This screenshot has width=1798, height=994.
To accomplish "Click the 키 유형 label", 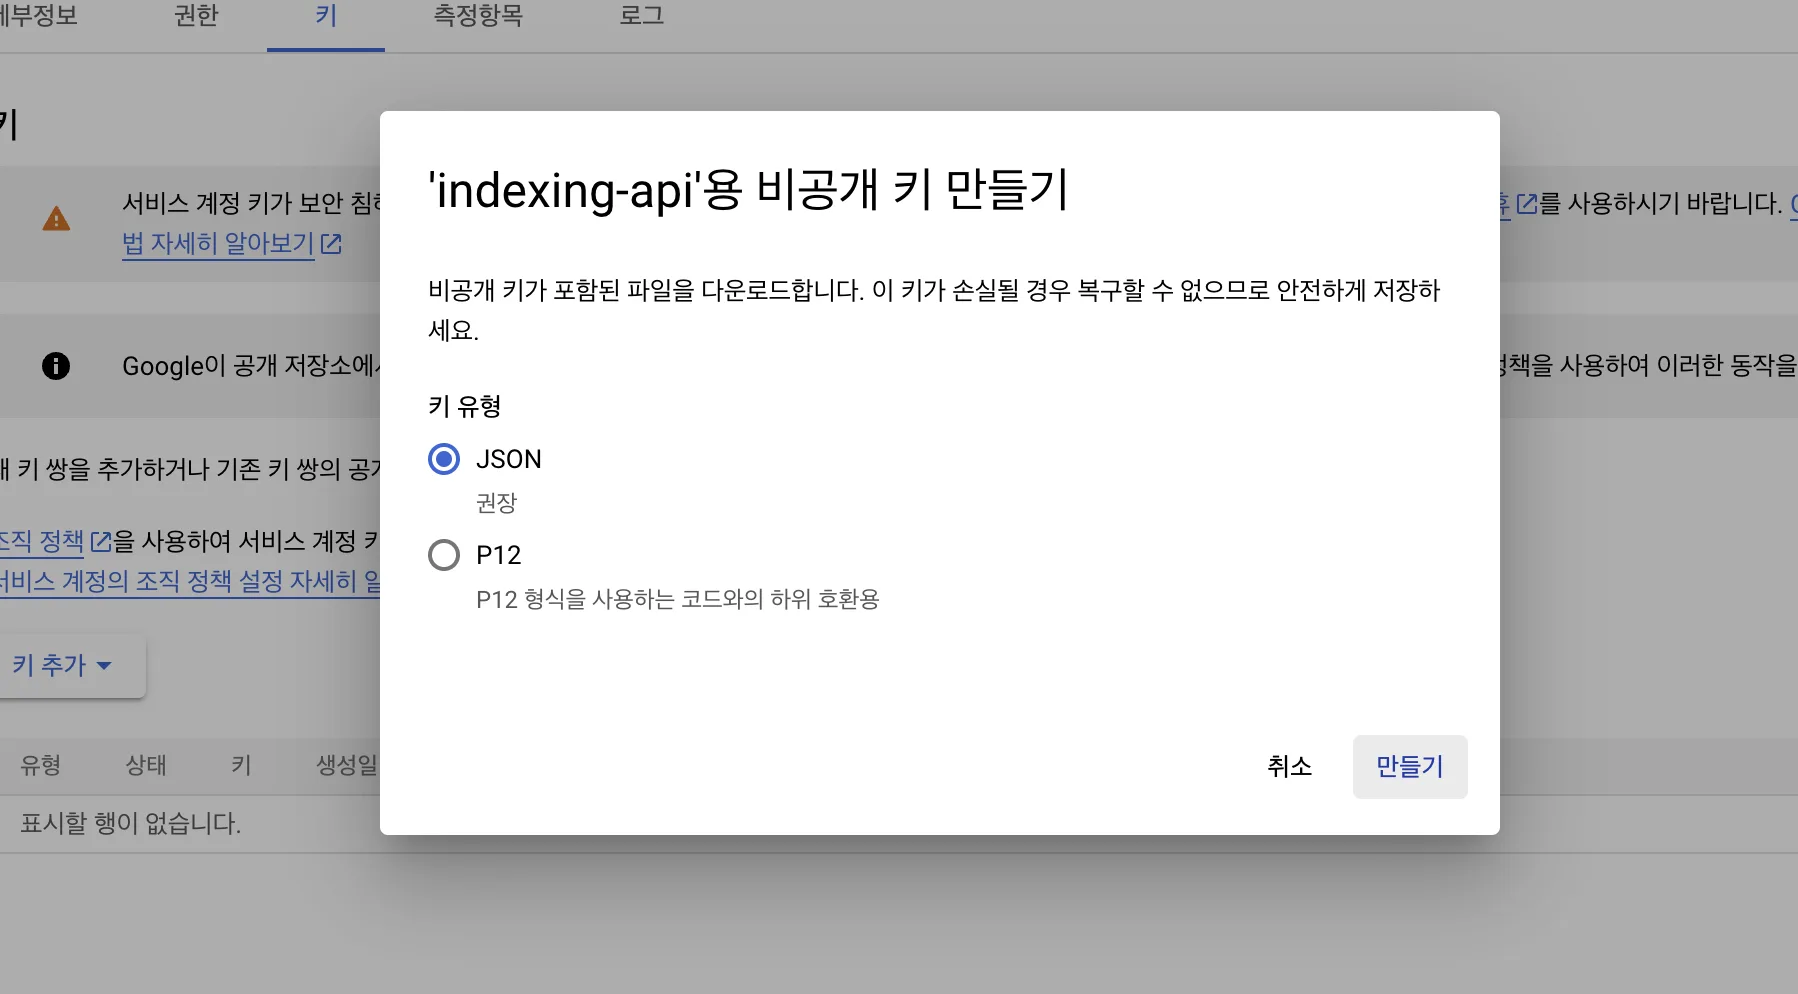I will pyautogui.click(x=465, y=406).
